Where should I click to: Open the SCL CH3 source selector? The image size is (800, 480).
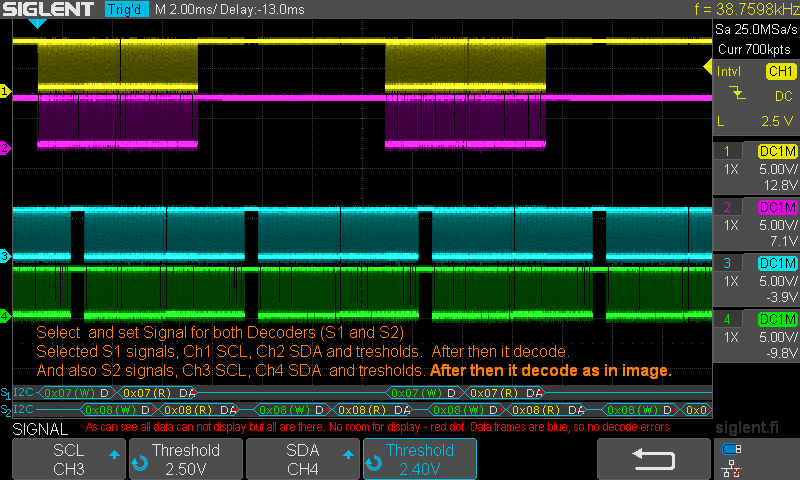[69, 459]
